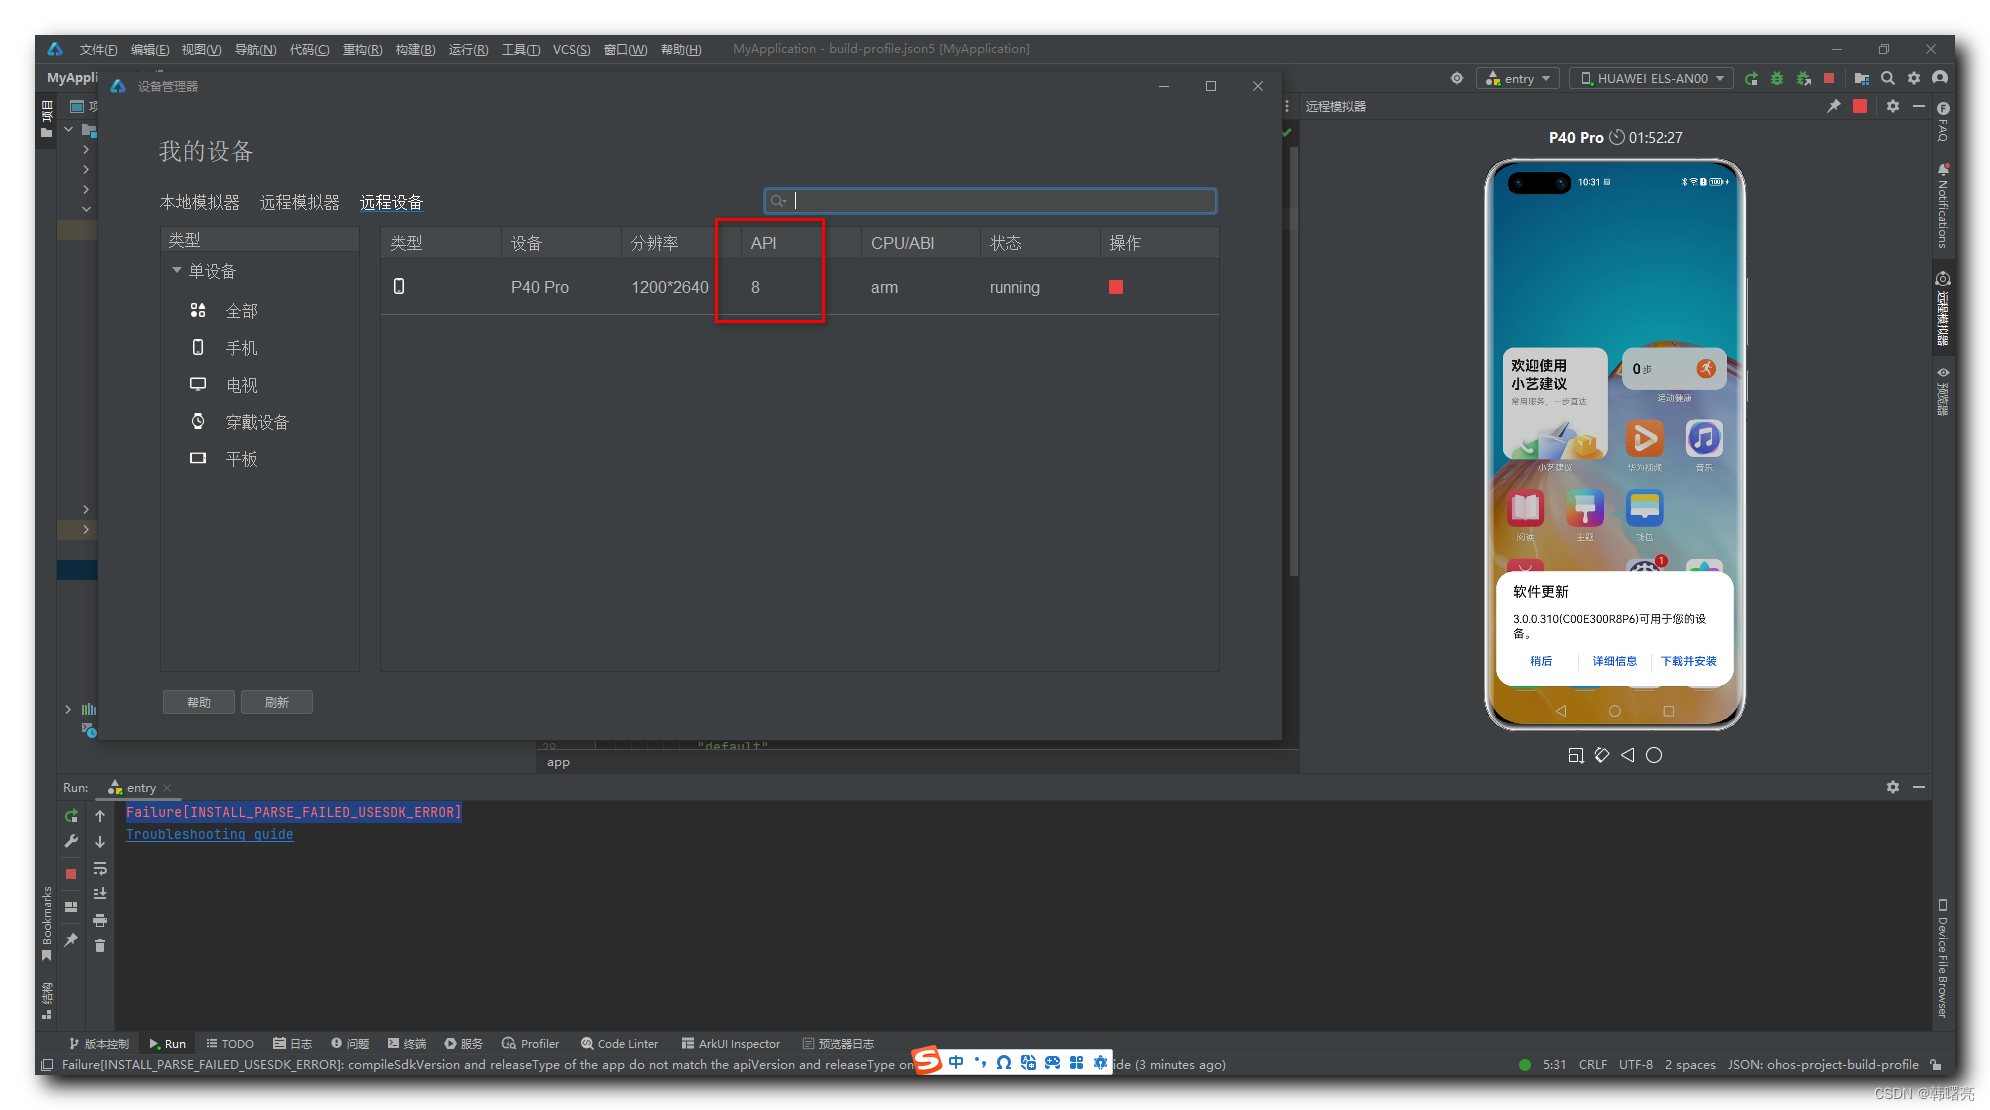Open the 终端 (Terminal) panel
The height and width of the screenshot is (1110, 1990).
(x=406, y=1043)
